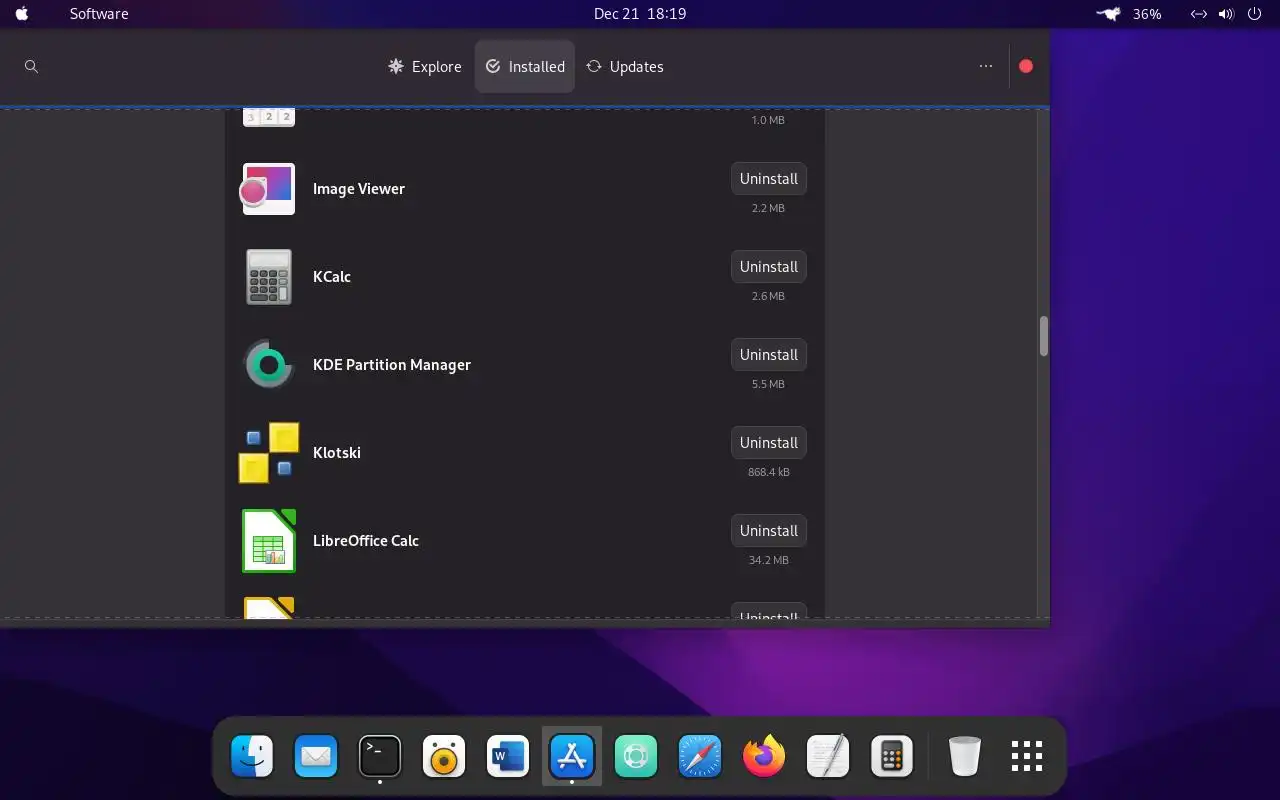1280x800 pixels.
Task: Open the three-dot main menu
Action: click(x=986, y=66)
